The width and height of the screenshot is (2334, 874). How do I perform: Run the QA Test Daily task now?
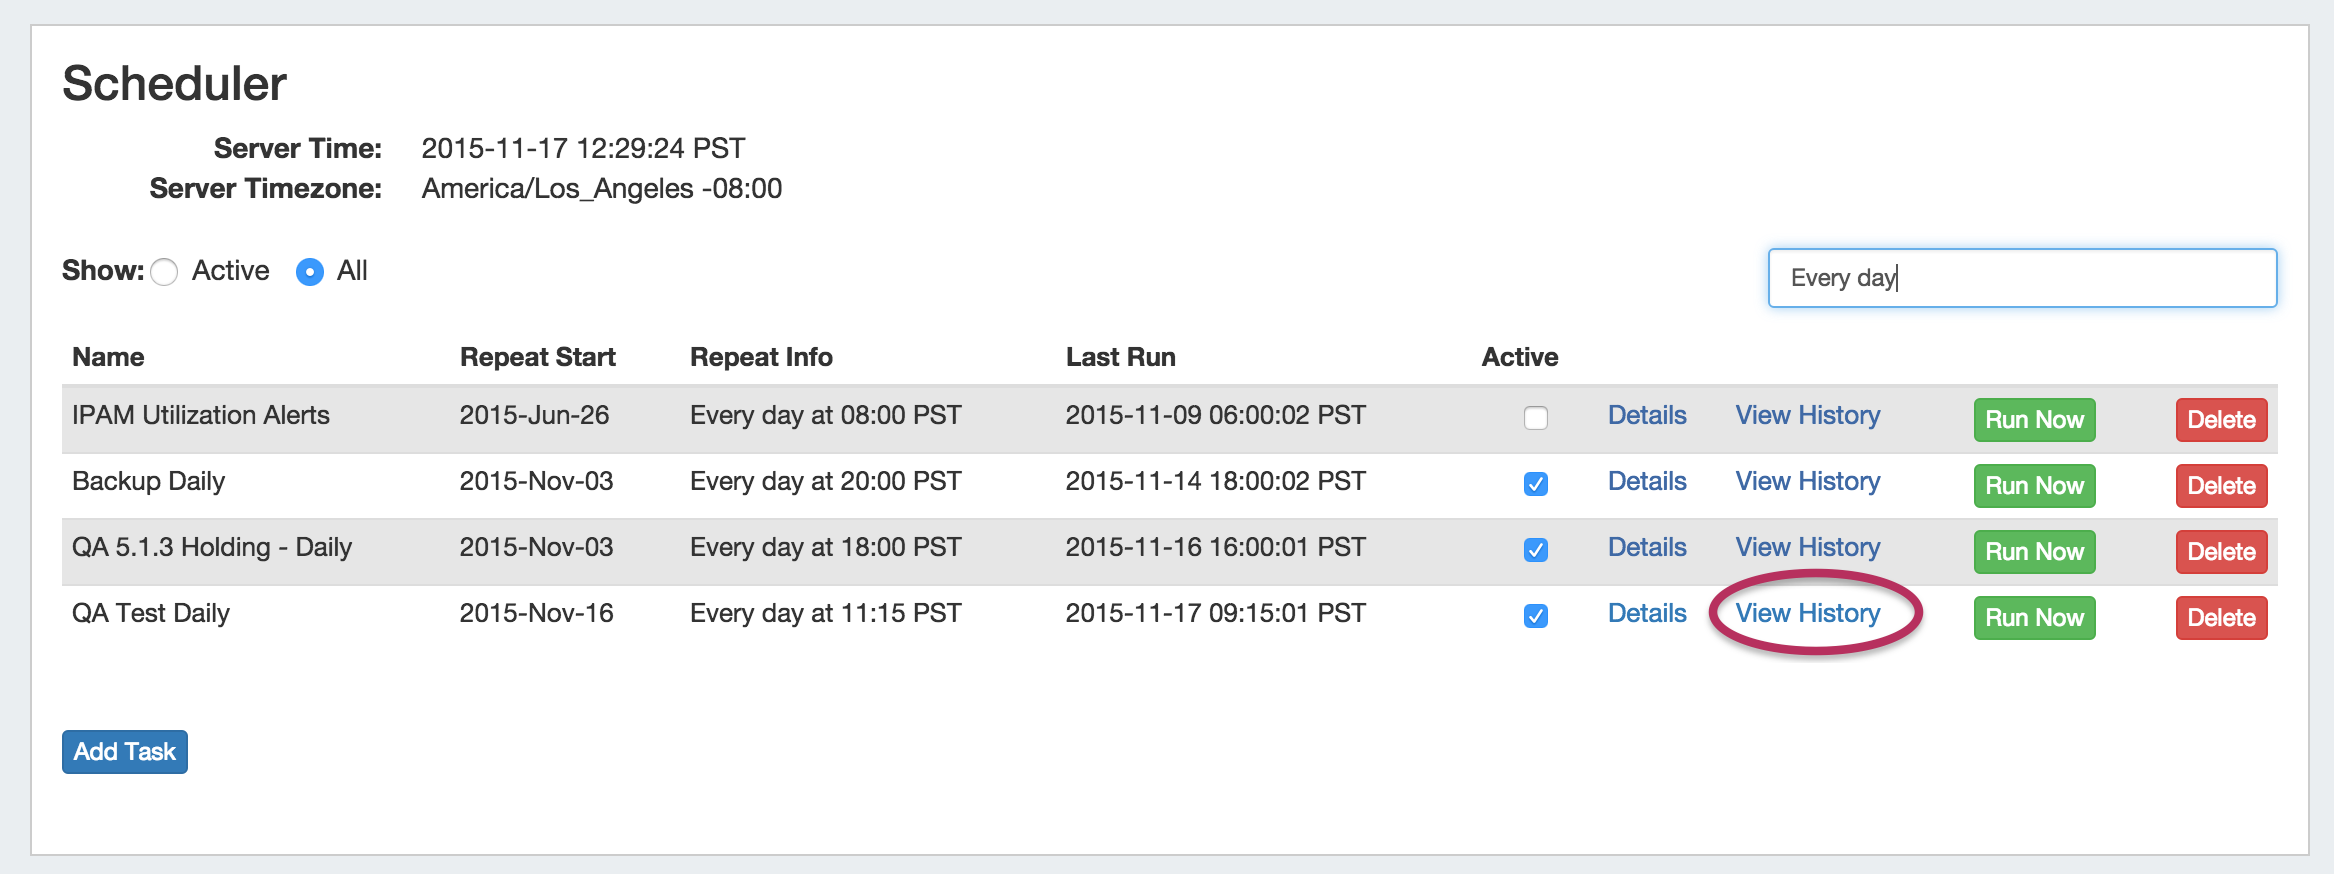[2033, 618]
